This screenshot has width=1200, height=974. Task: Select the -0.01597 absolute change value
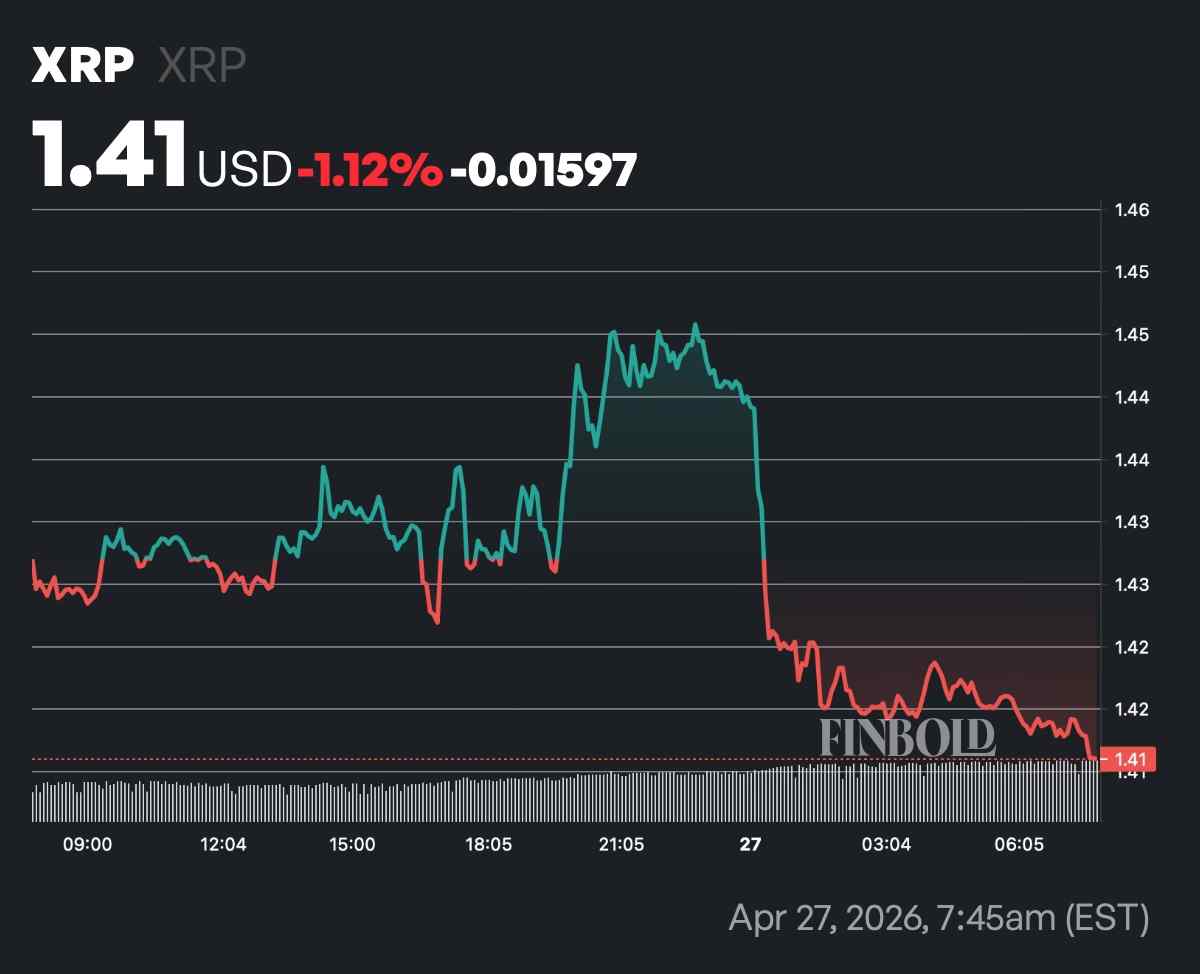point(543,170)
